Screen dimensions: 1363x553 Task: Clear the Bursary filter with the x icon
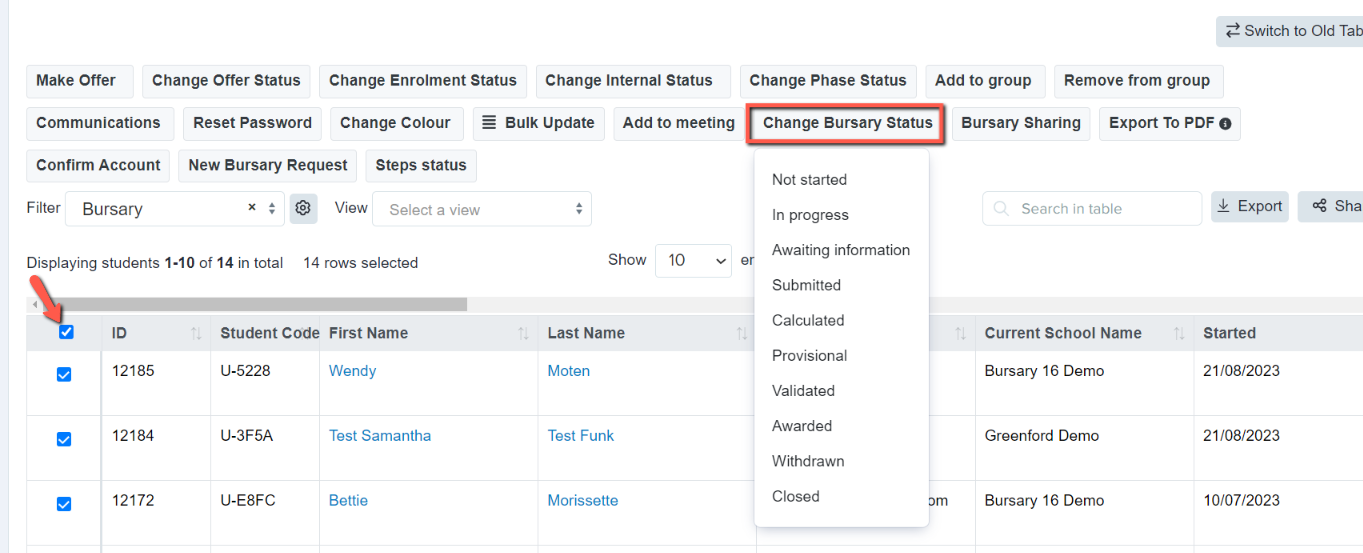pos(252,208)
